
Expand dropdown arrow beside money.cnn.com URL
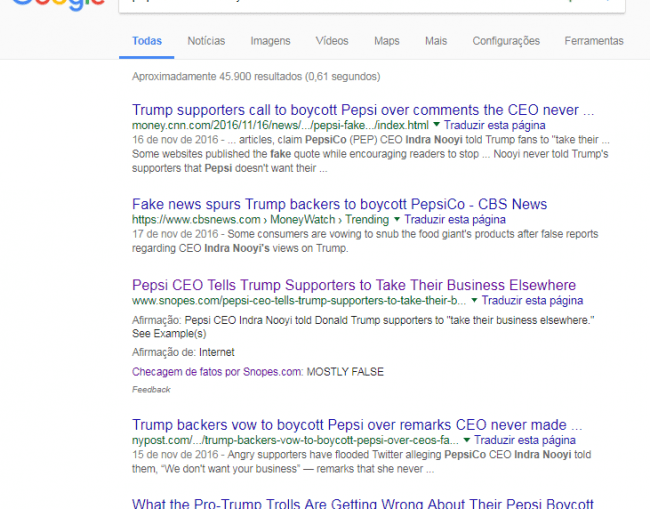[x=436, y=124]
